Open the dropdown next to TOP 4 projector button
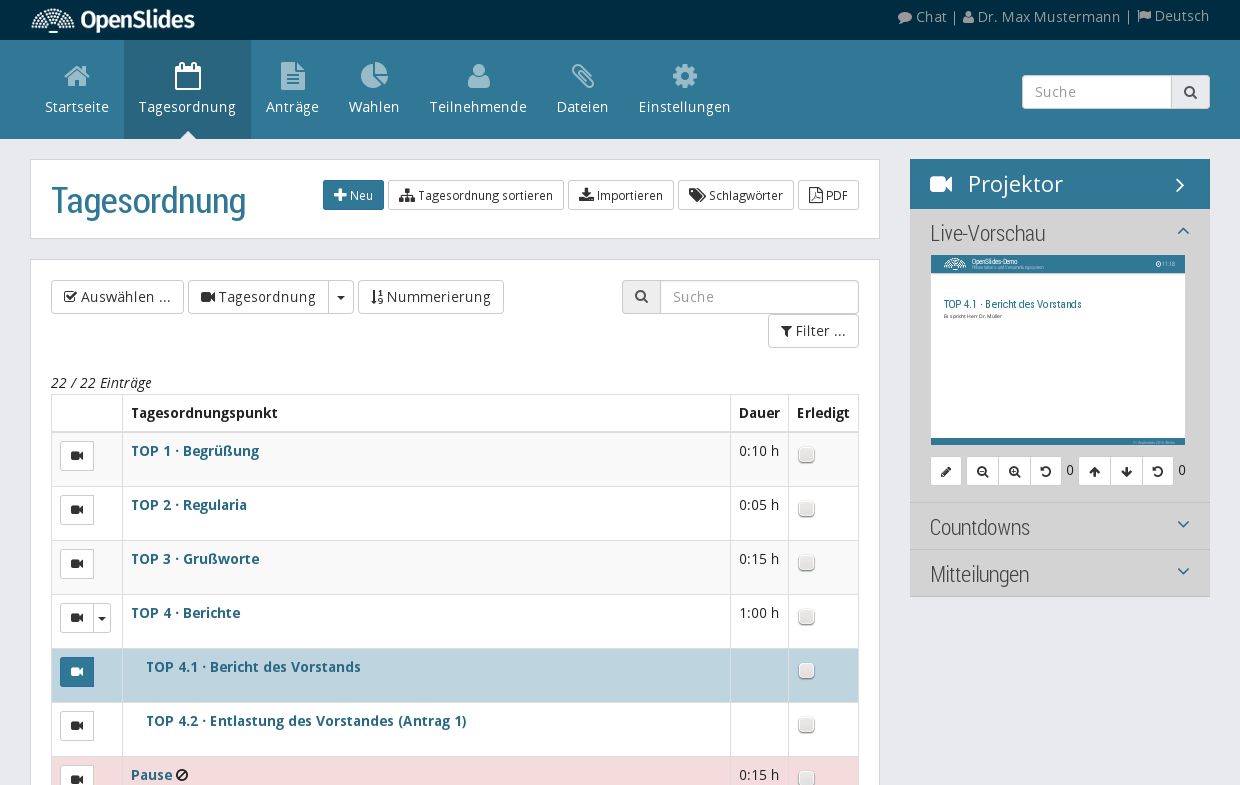This screenshot has width=1240, height=785. point(102,618)
